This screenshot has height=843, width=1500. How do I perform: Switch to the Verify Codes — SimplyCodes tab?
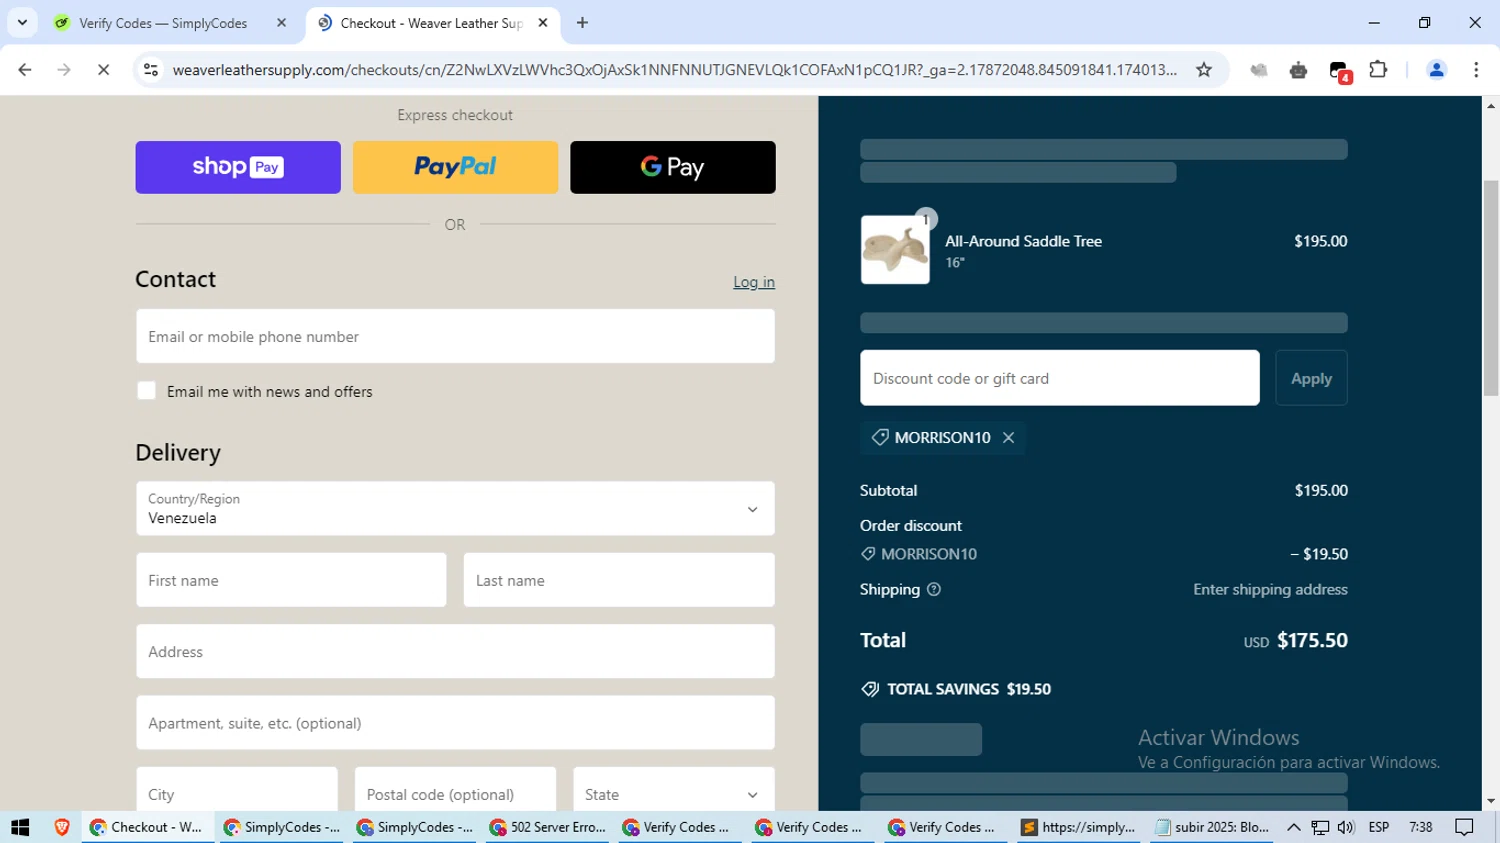163,23
